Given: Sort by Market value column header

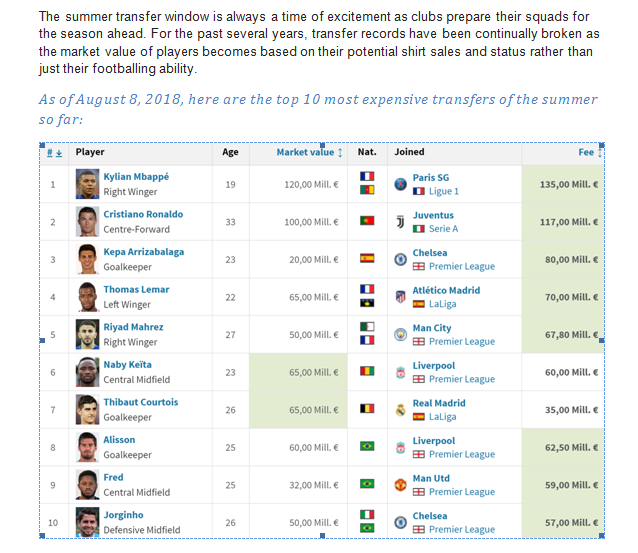Looking at the screenshot, I should pyautogui.click(x=309, y=152).
